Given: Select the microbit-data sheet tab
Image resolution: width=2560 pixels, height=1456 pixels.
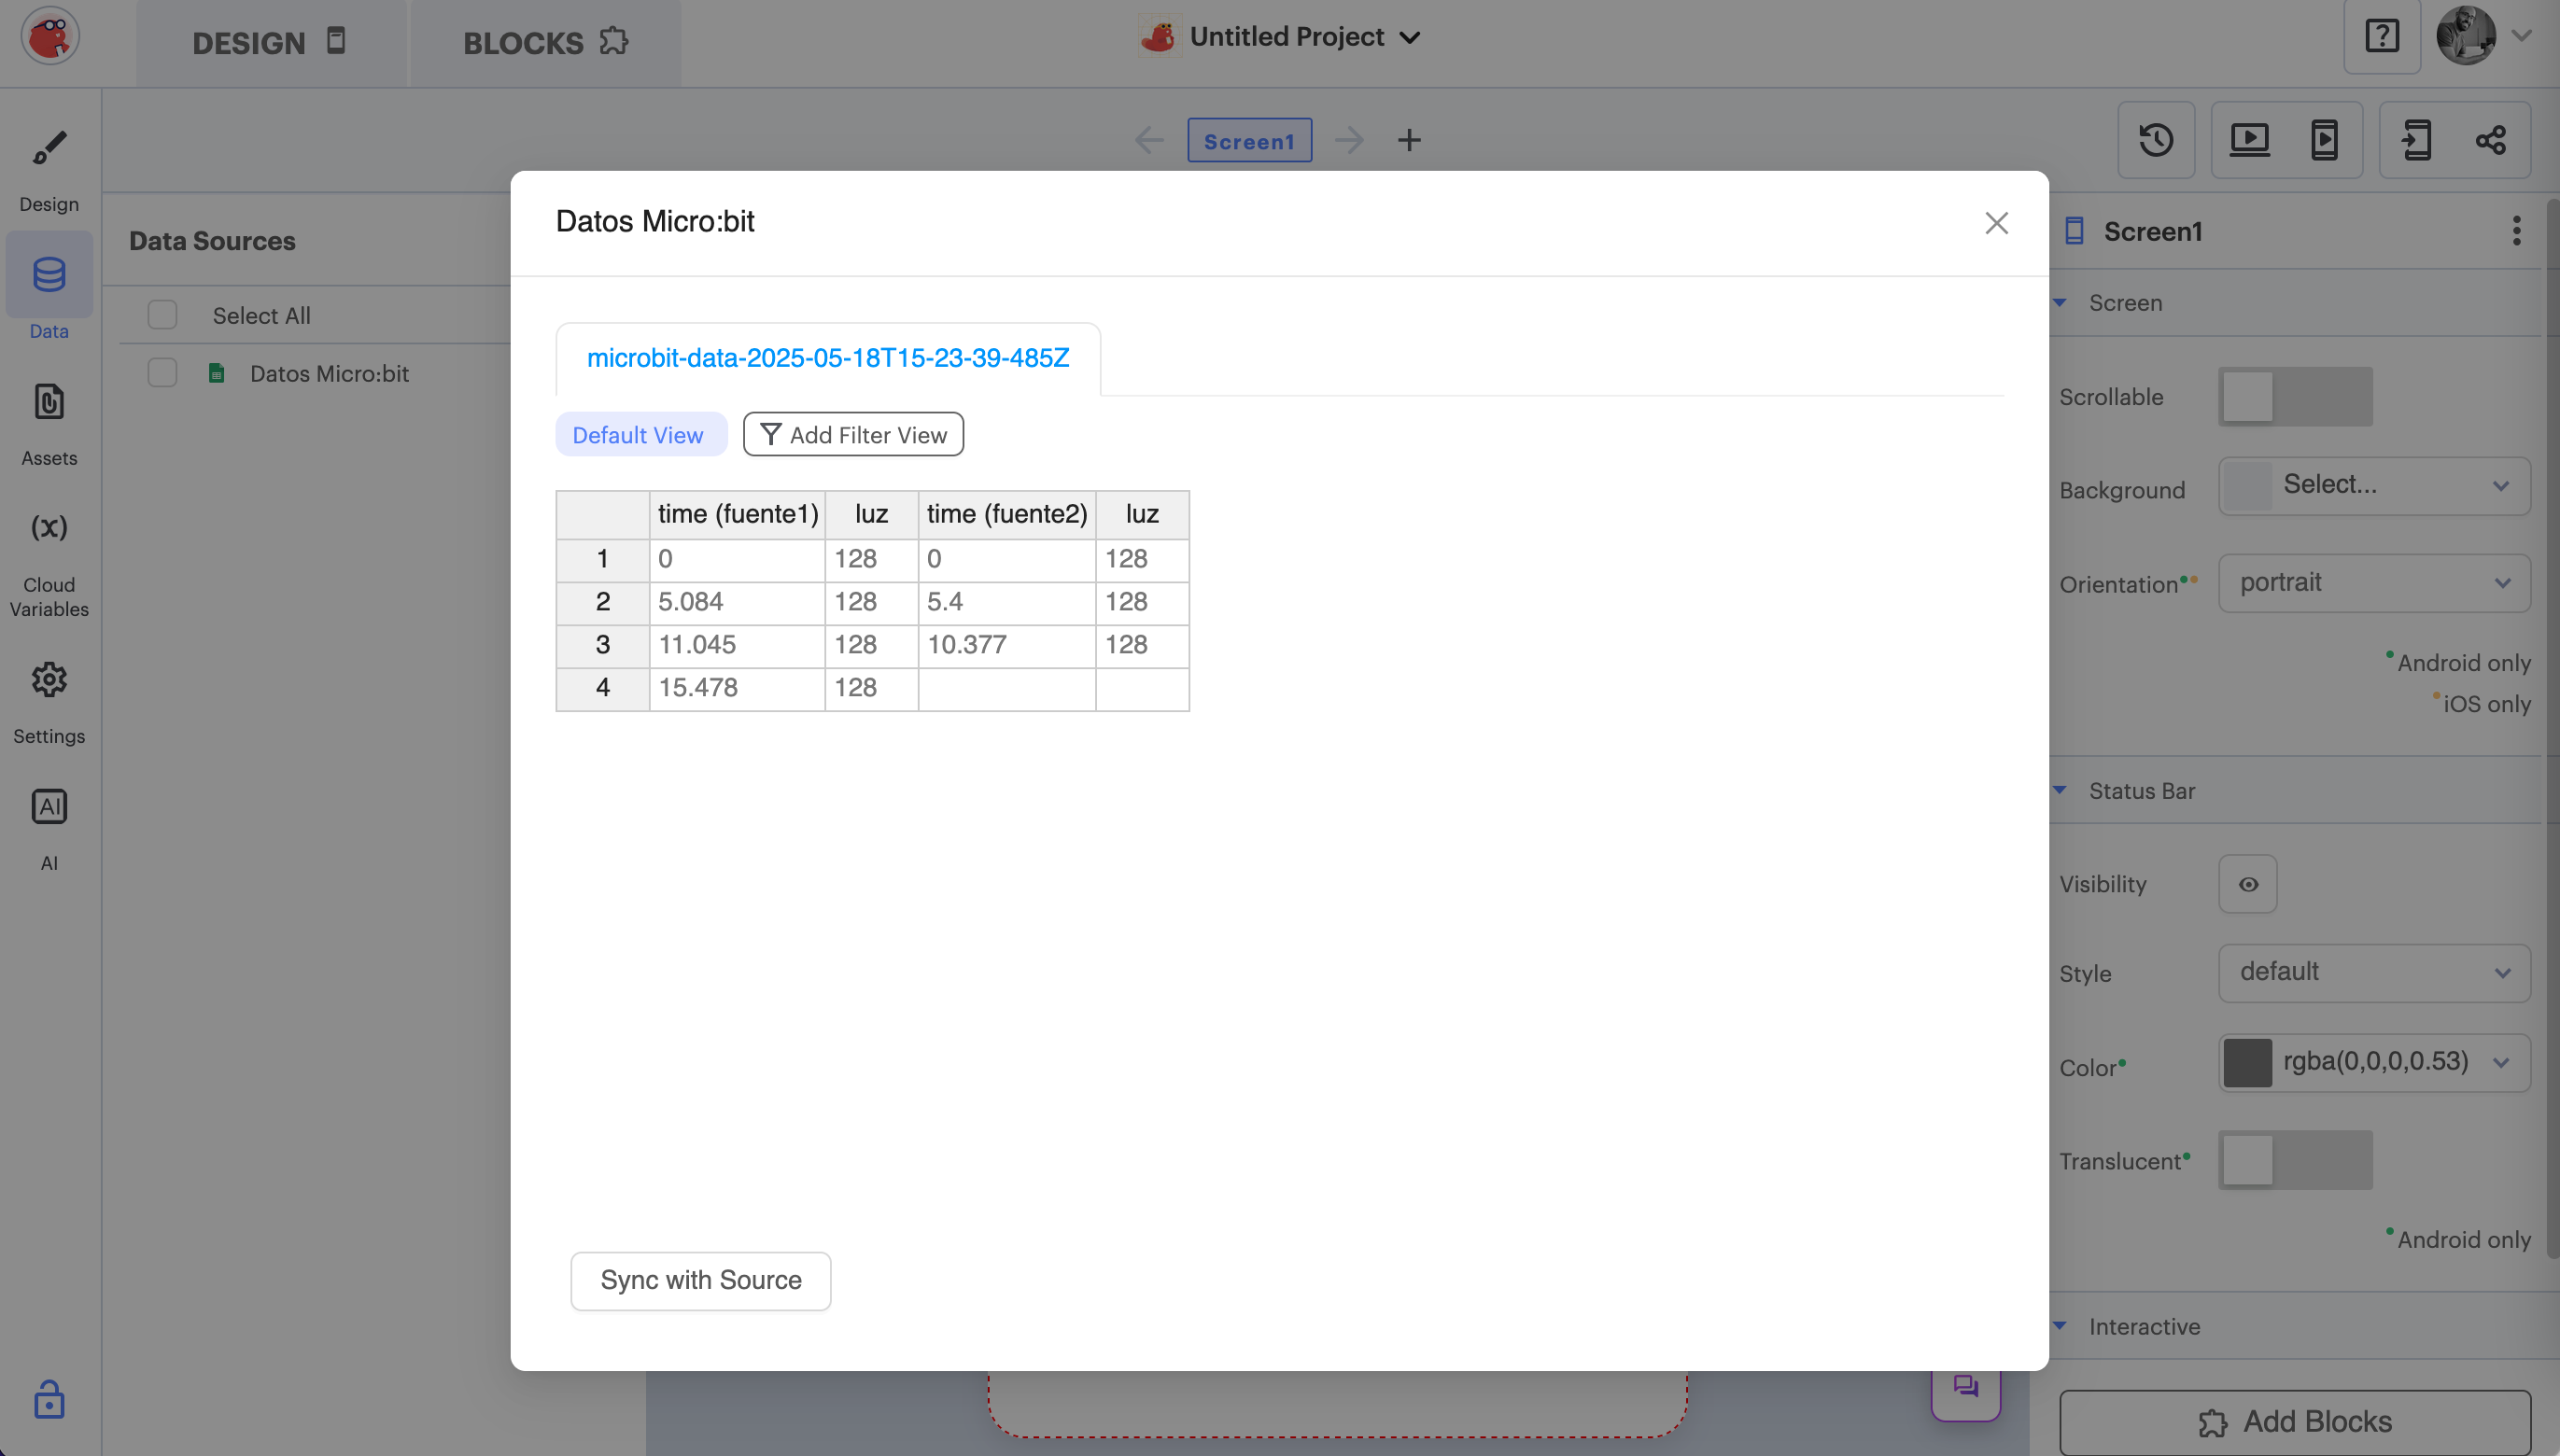Looking at the screenshot, I should click(828, 358).
